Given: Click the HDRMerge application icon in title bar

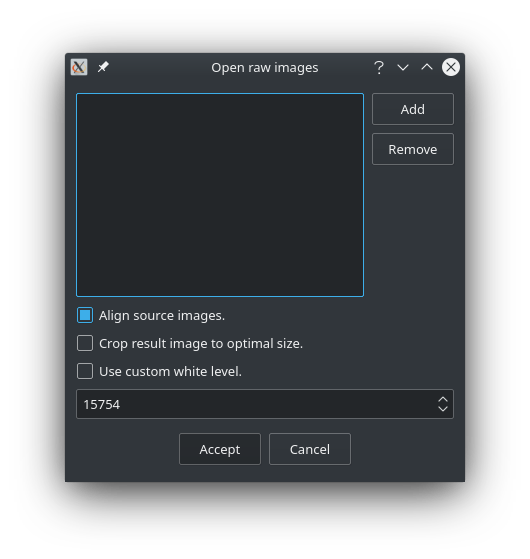Looking at the screenshot, I should coord(79,67).
